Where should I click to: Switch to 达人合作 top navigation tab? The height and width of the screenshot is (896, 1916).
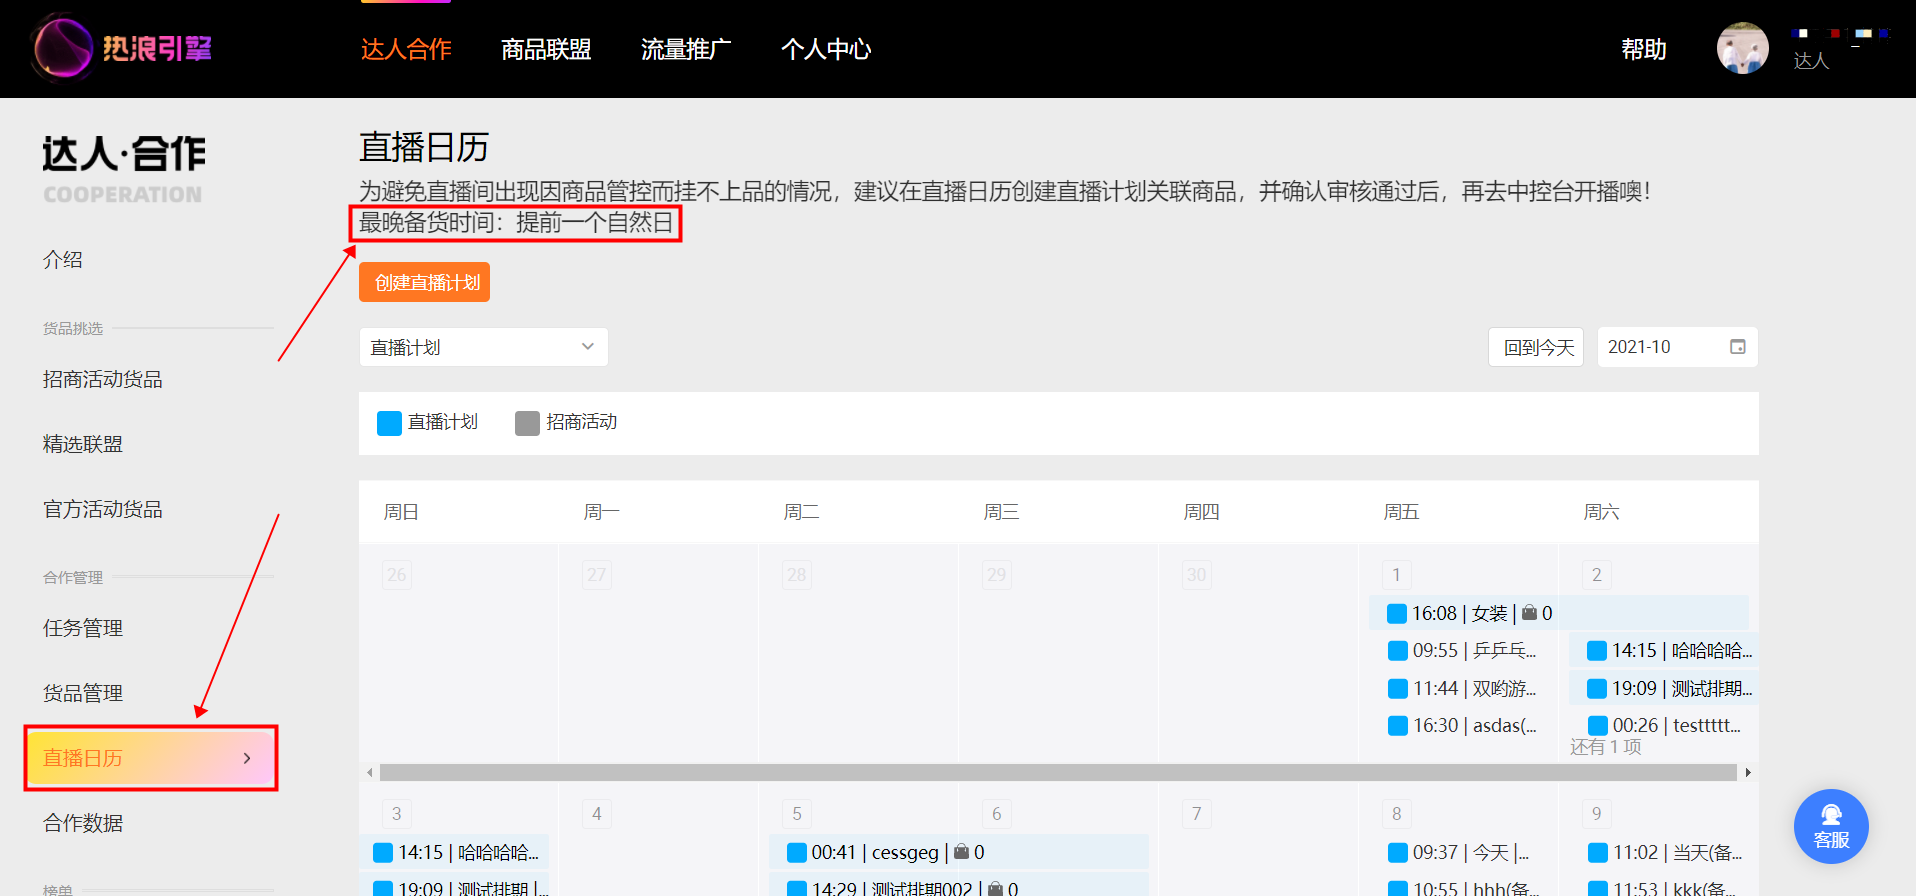pos(406,49)
